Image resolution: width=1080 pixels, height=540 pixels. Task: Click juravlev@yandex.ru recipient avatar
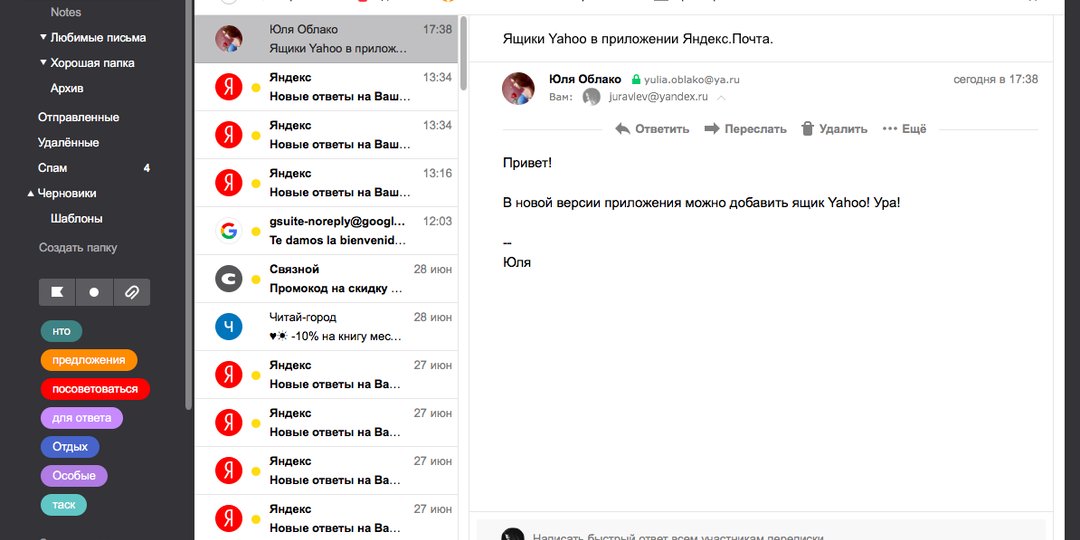591,97
